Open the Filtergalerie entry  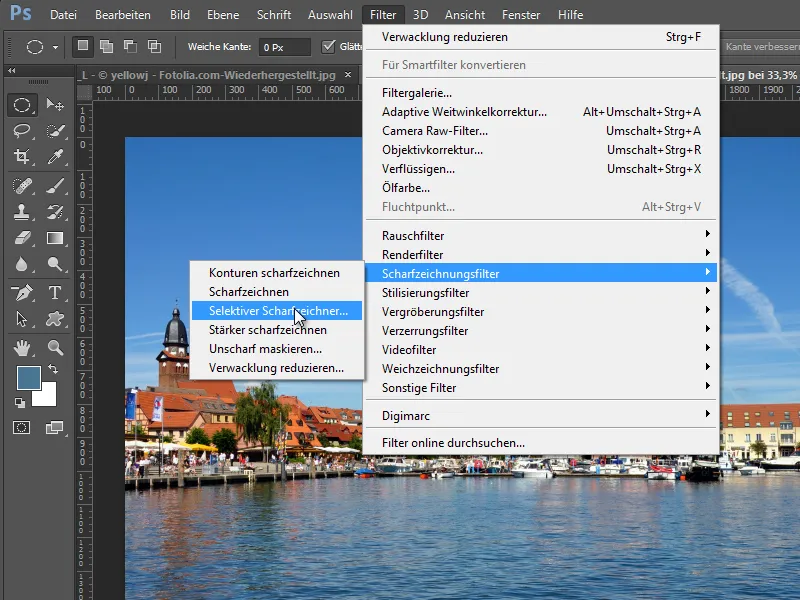(541, 93)
